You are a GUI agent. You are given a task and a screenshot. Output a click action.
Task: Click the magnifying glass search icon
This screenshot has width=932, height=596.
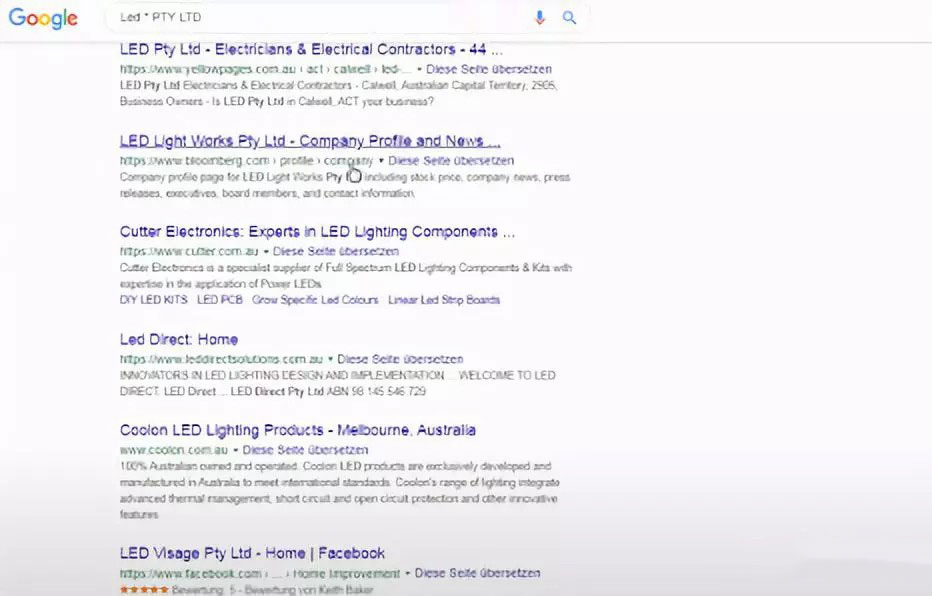coord(569,17)
